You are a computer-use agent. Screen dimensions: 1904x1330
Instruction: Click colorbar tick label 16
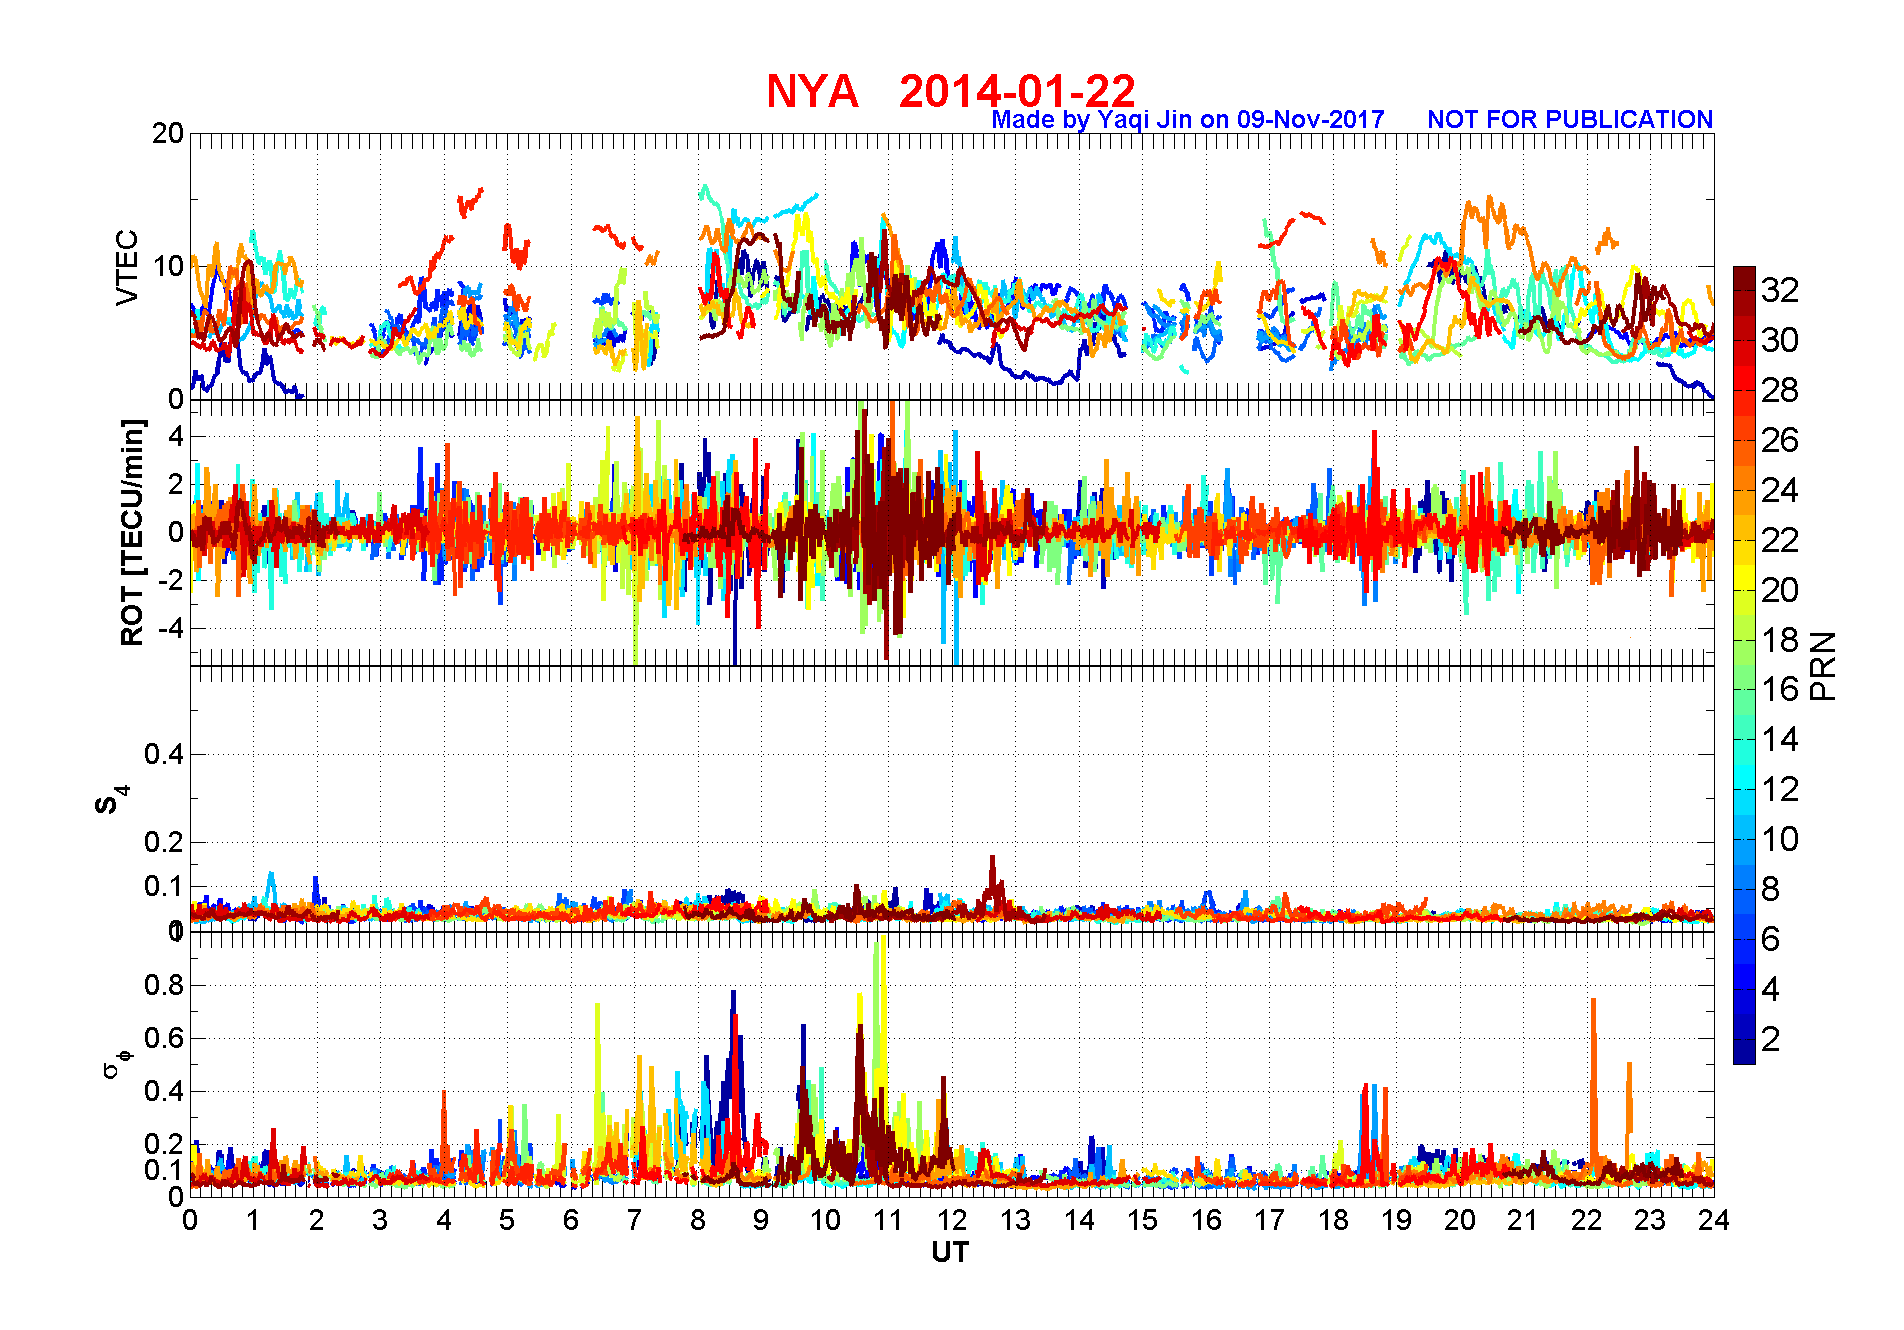coord(1780,689)
